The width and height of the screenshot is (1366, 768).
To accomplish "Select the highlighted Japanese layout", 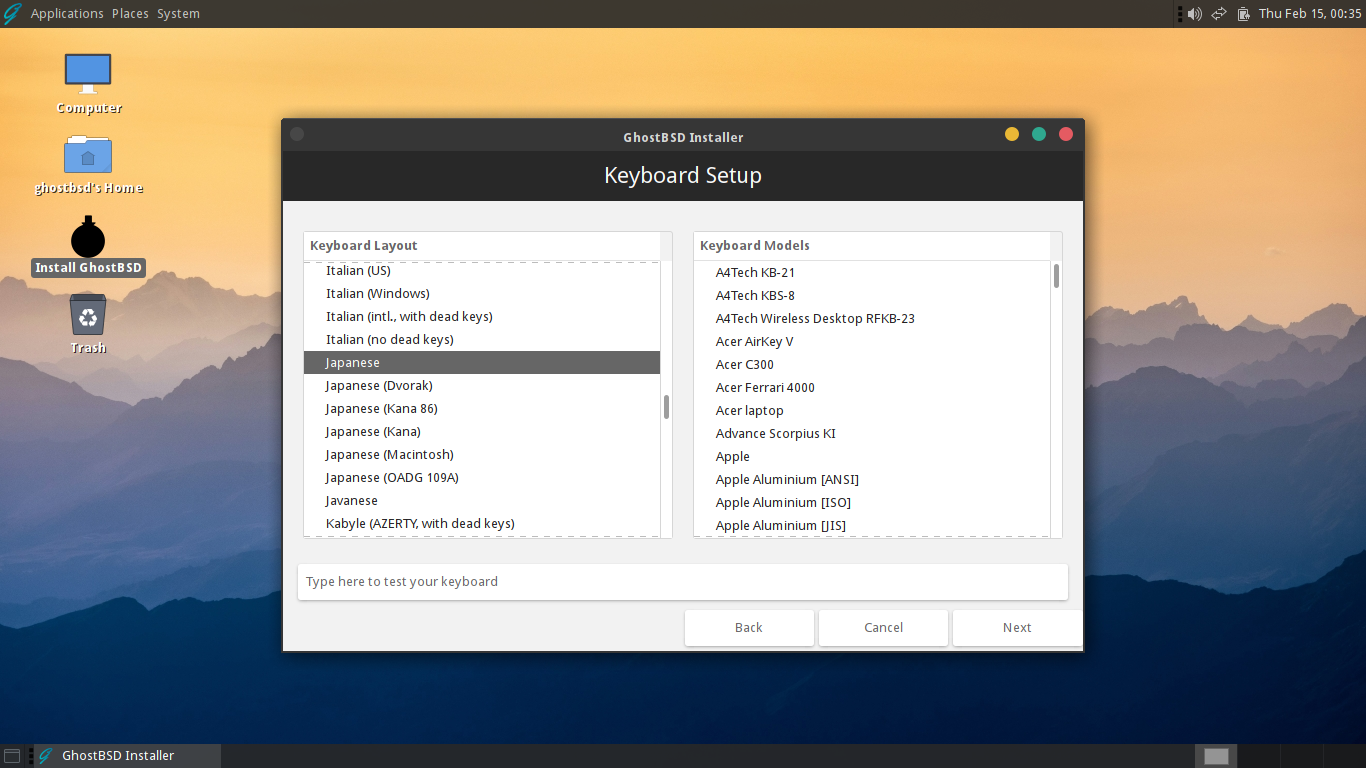I will coord(482,363).
